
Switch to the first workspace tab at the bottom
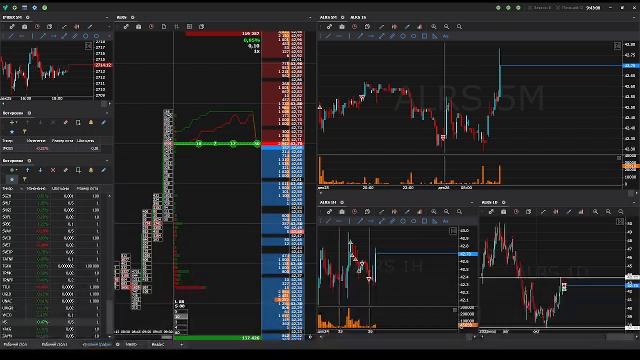(16, 344)
